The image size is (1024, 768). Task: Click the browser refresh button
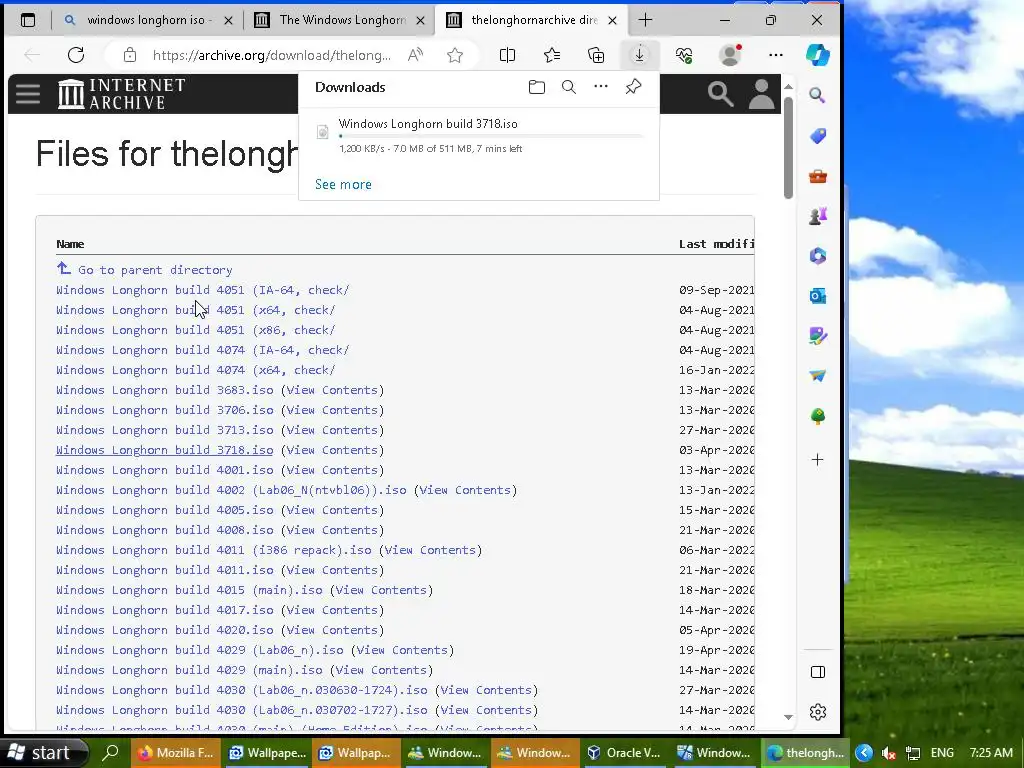[x=76, y=55]
